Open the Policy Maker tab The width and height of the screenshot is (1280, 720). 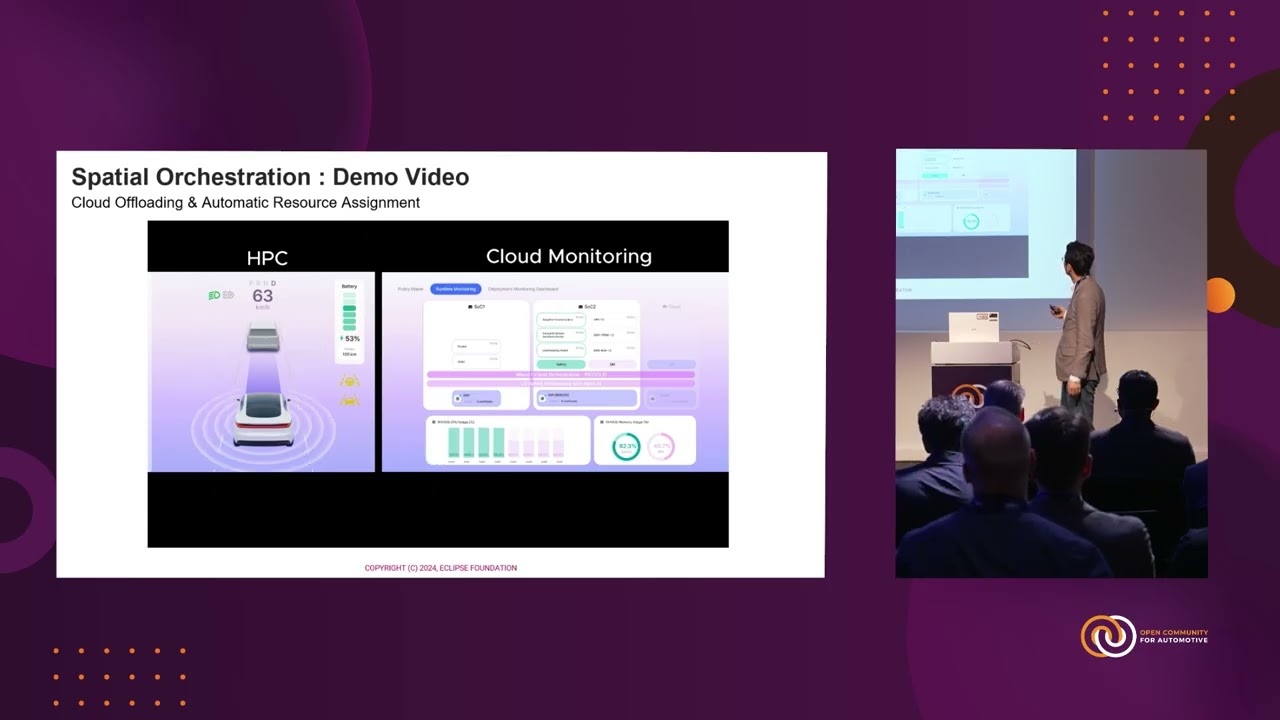410,289
